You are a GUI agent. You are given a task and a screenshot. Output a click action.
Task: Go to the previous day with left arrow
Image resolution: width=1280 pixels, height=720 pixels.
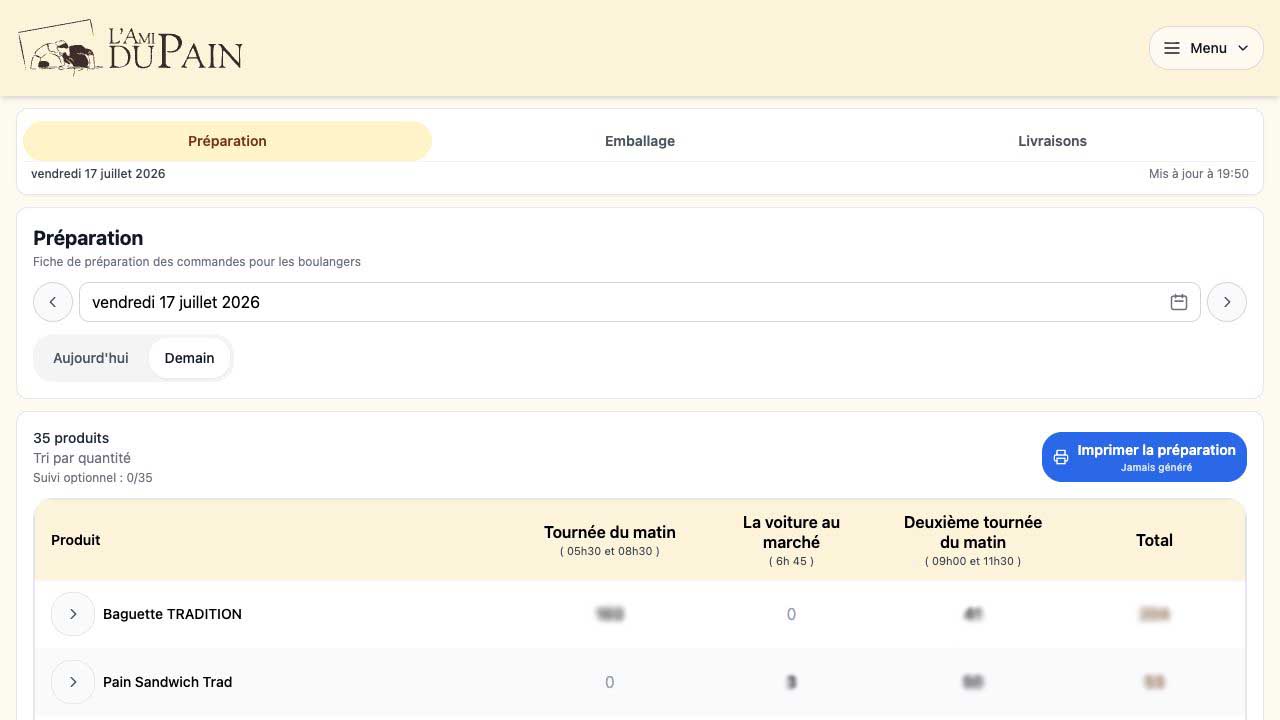pos(53,302)
